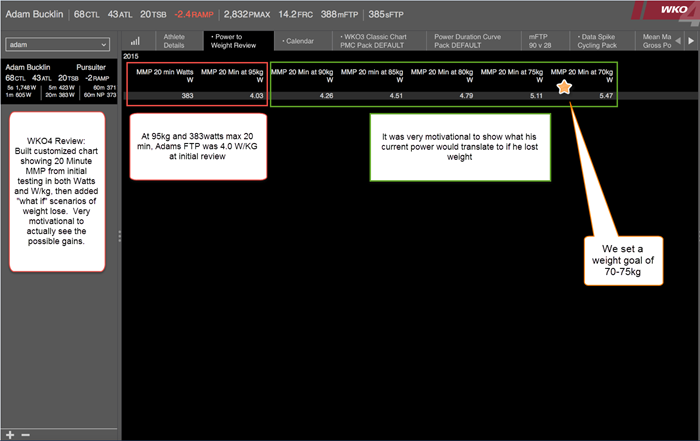This screenshot has width=700, height=441.
Task: Select the 2015 row label
Action: coord(131,56)
